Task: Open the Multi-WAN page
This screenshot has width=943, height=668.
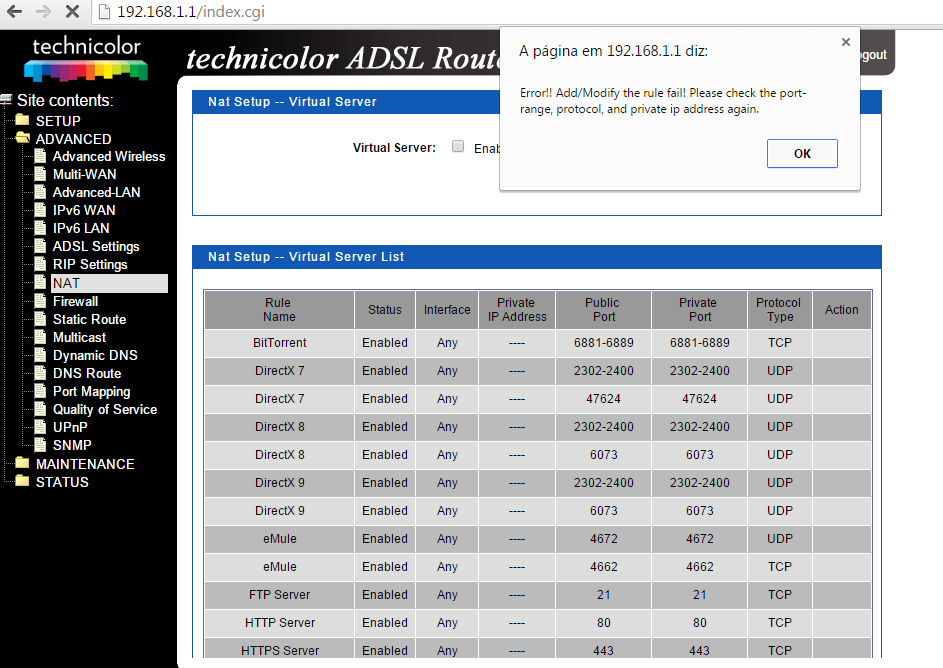Action: tap(85, 174)
